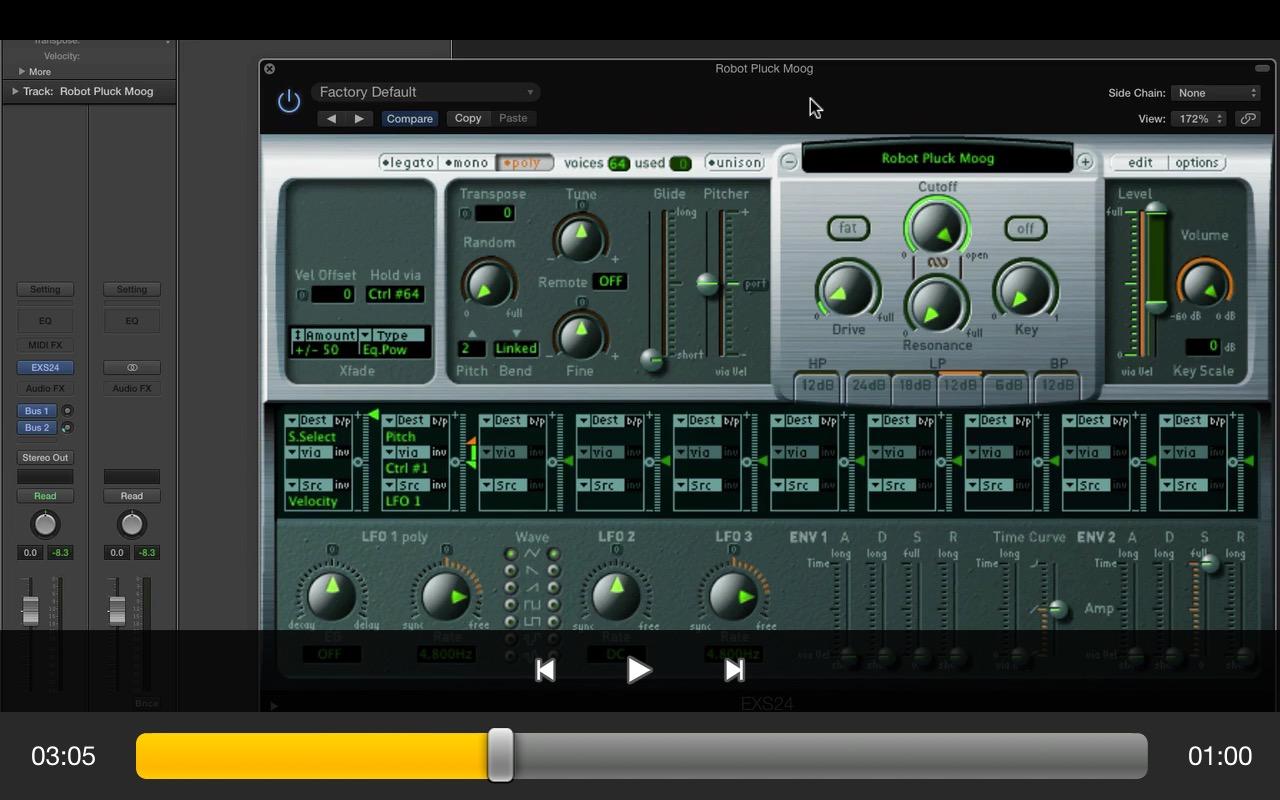Open the Side Chain dropdown
Screen dimensions: 1280x800
click(x=1216, y=93)
